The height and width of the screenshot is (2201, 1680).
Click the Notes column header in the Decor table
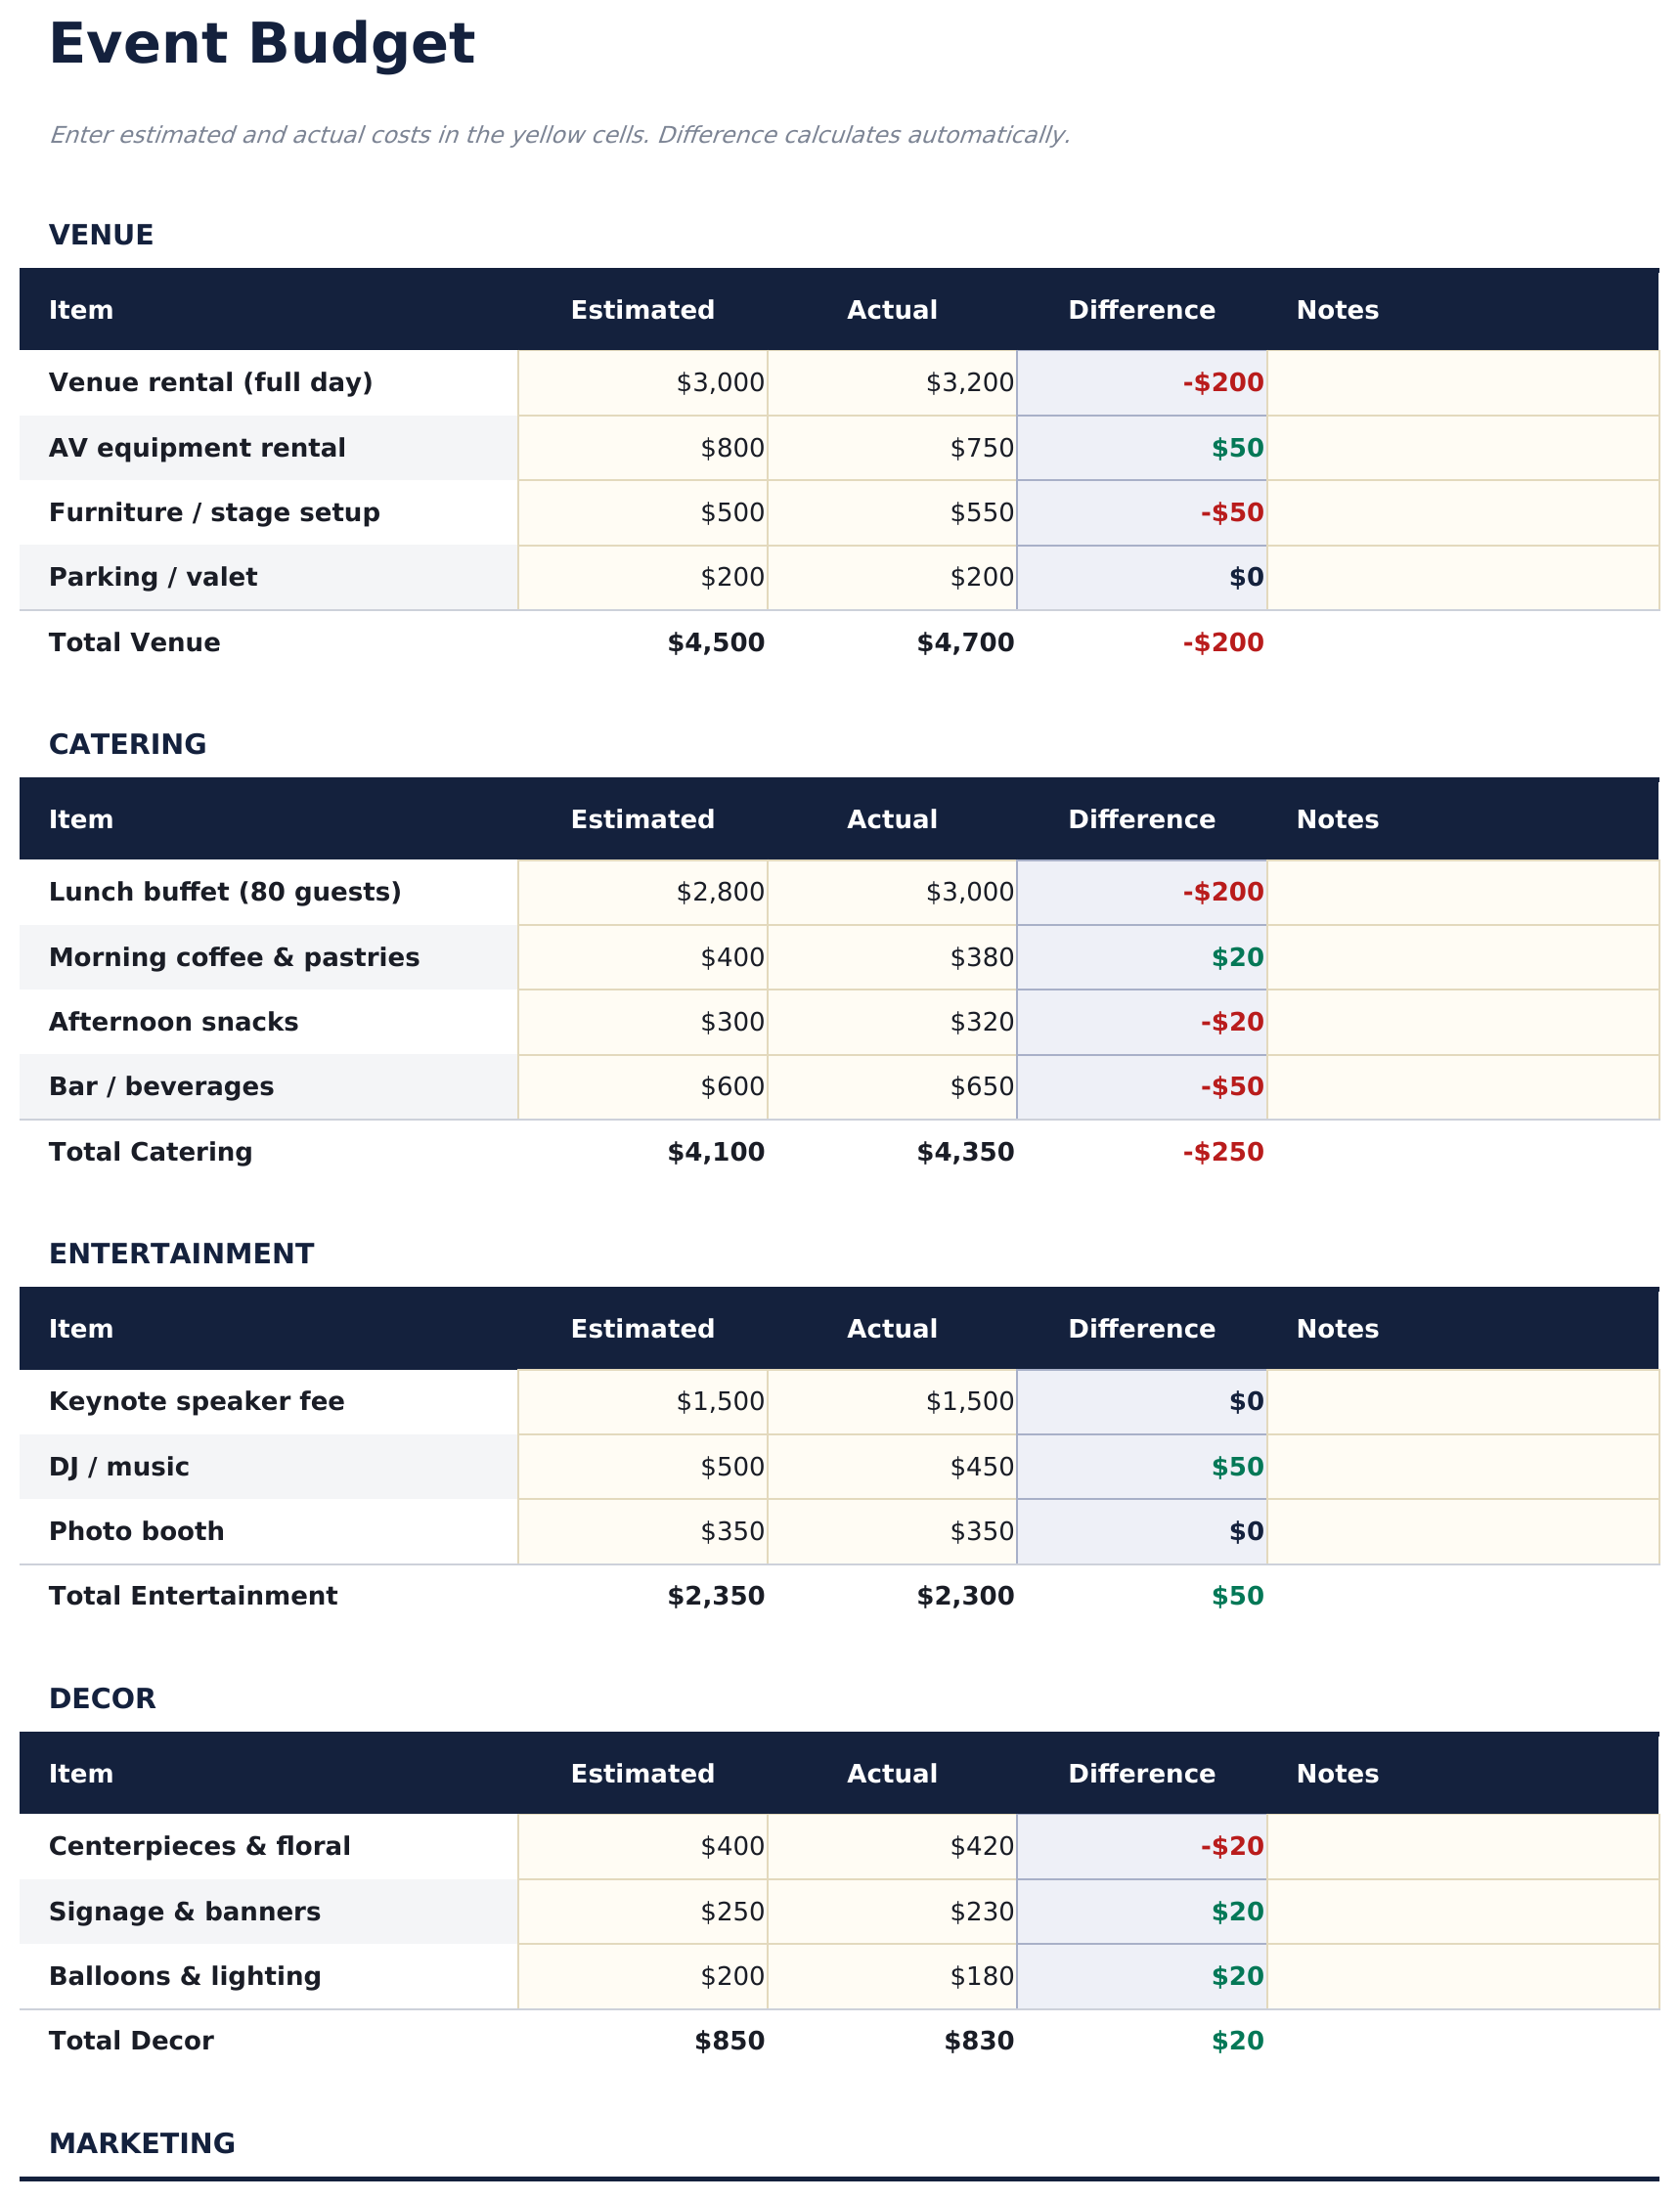coord(1337,1774)
